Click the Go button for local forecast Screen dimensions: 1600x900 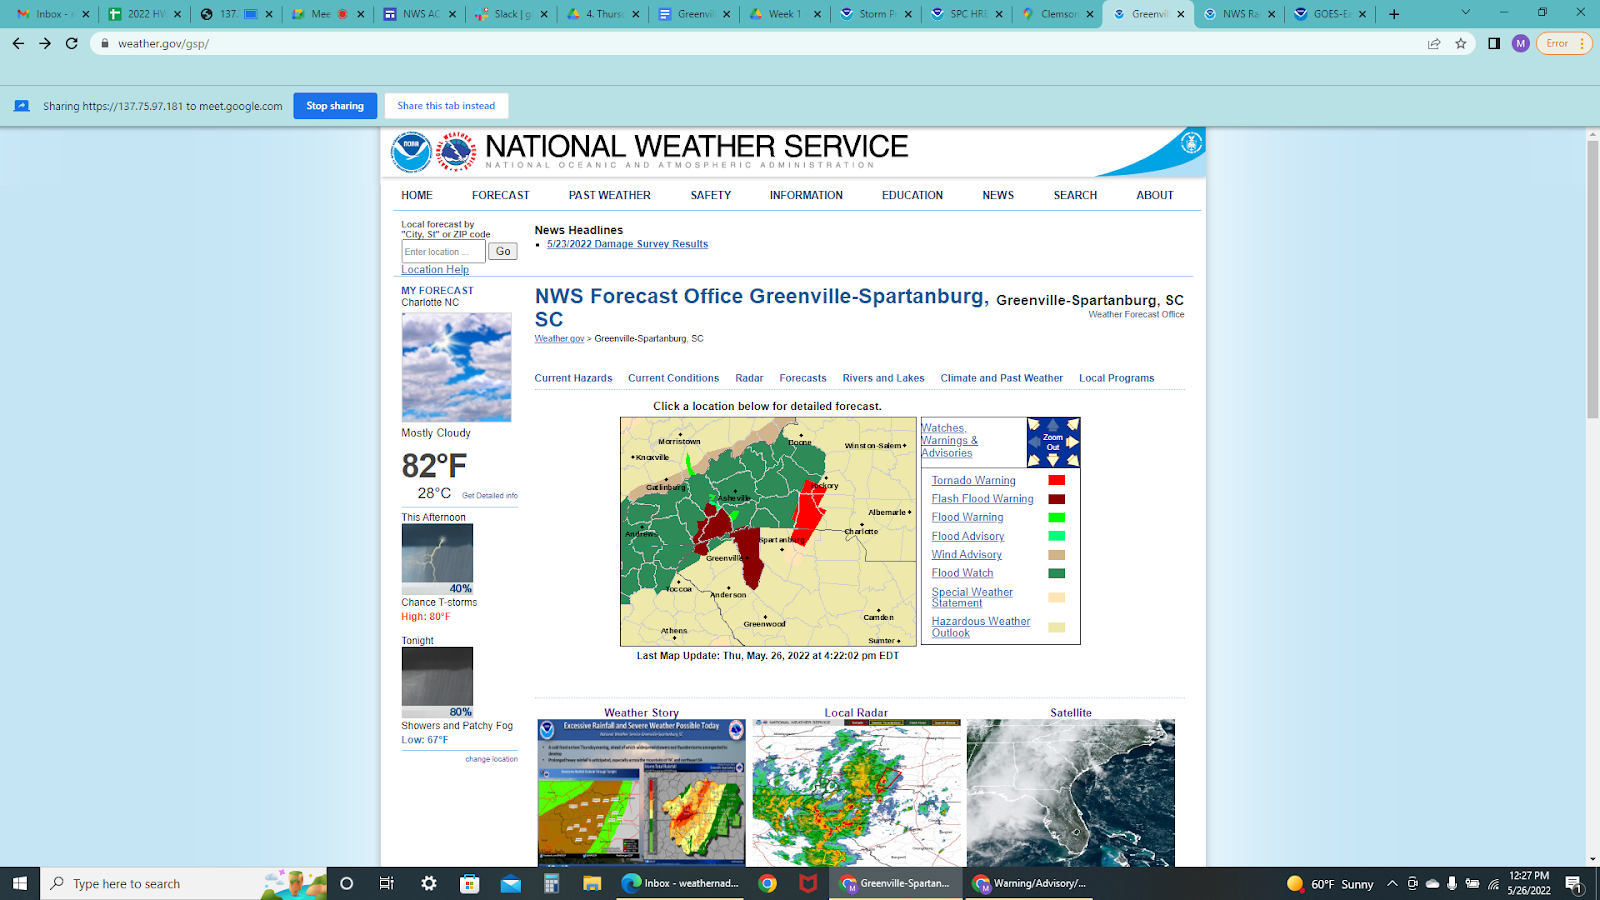click(x=503, y=252)
